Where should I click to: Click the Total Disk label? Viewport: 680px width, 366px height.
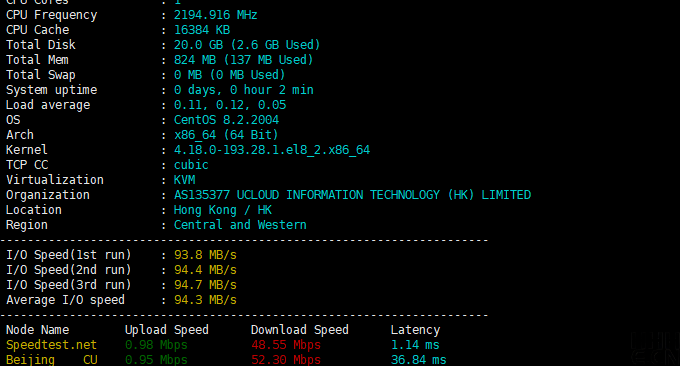41,45
